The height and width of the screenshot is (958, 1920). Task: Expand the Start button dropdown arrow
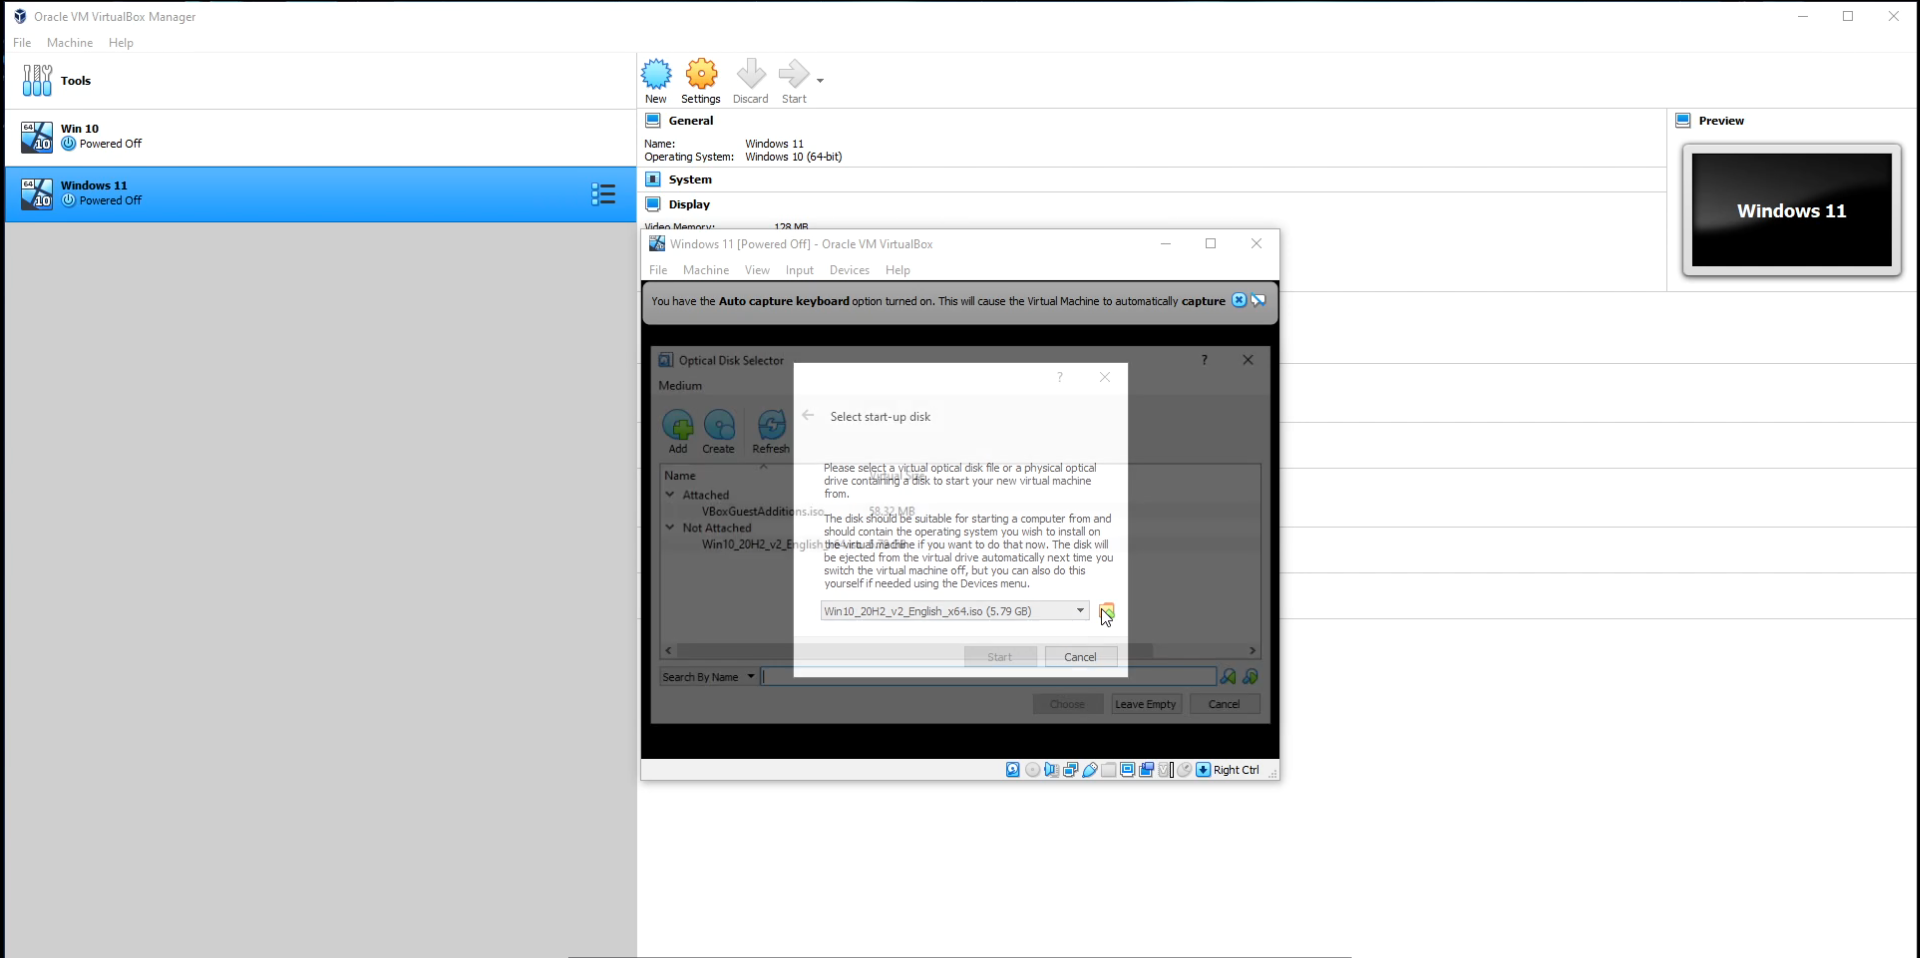pos(820,80)
